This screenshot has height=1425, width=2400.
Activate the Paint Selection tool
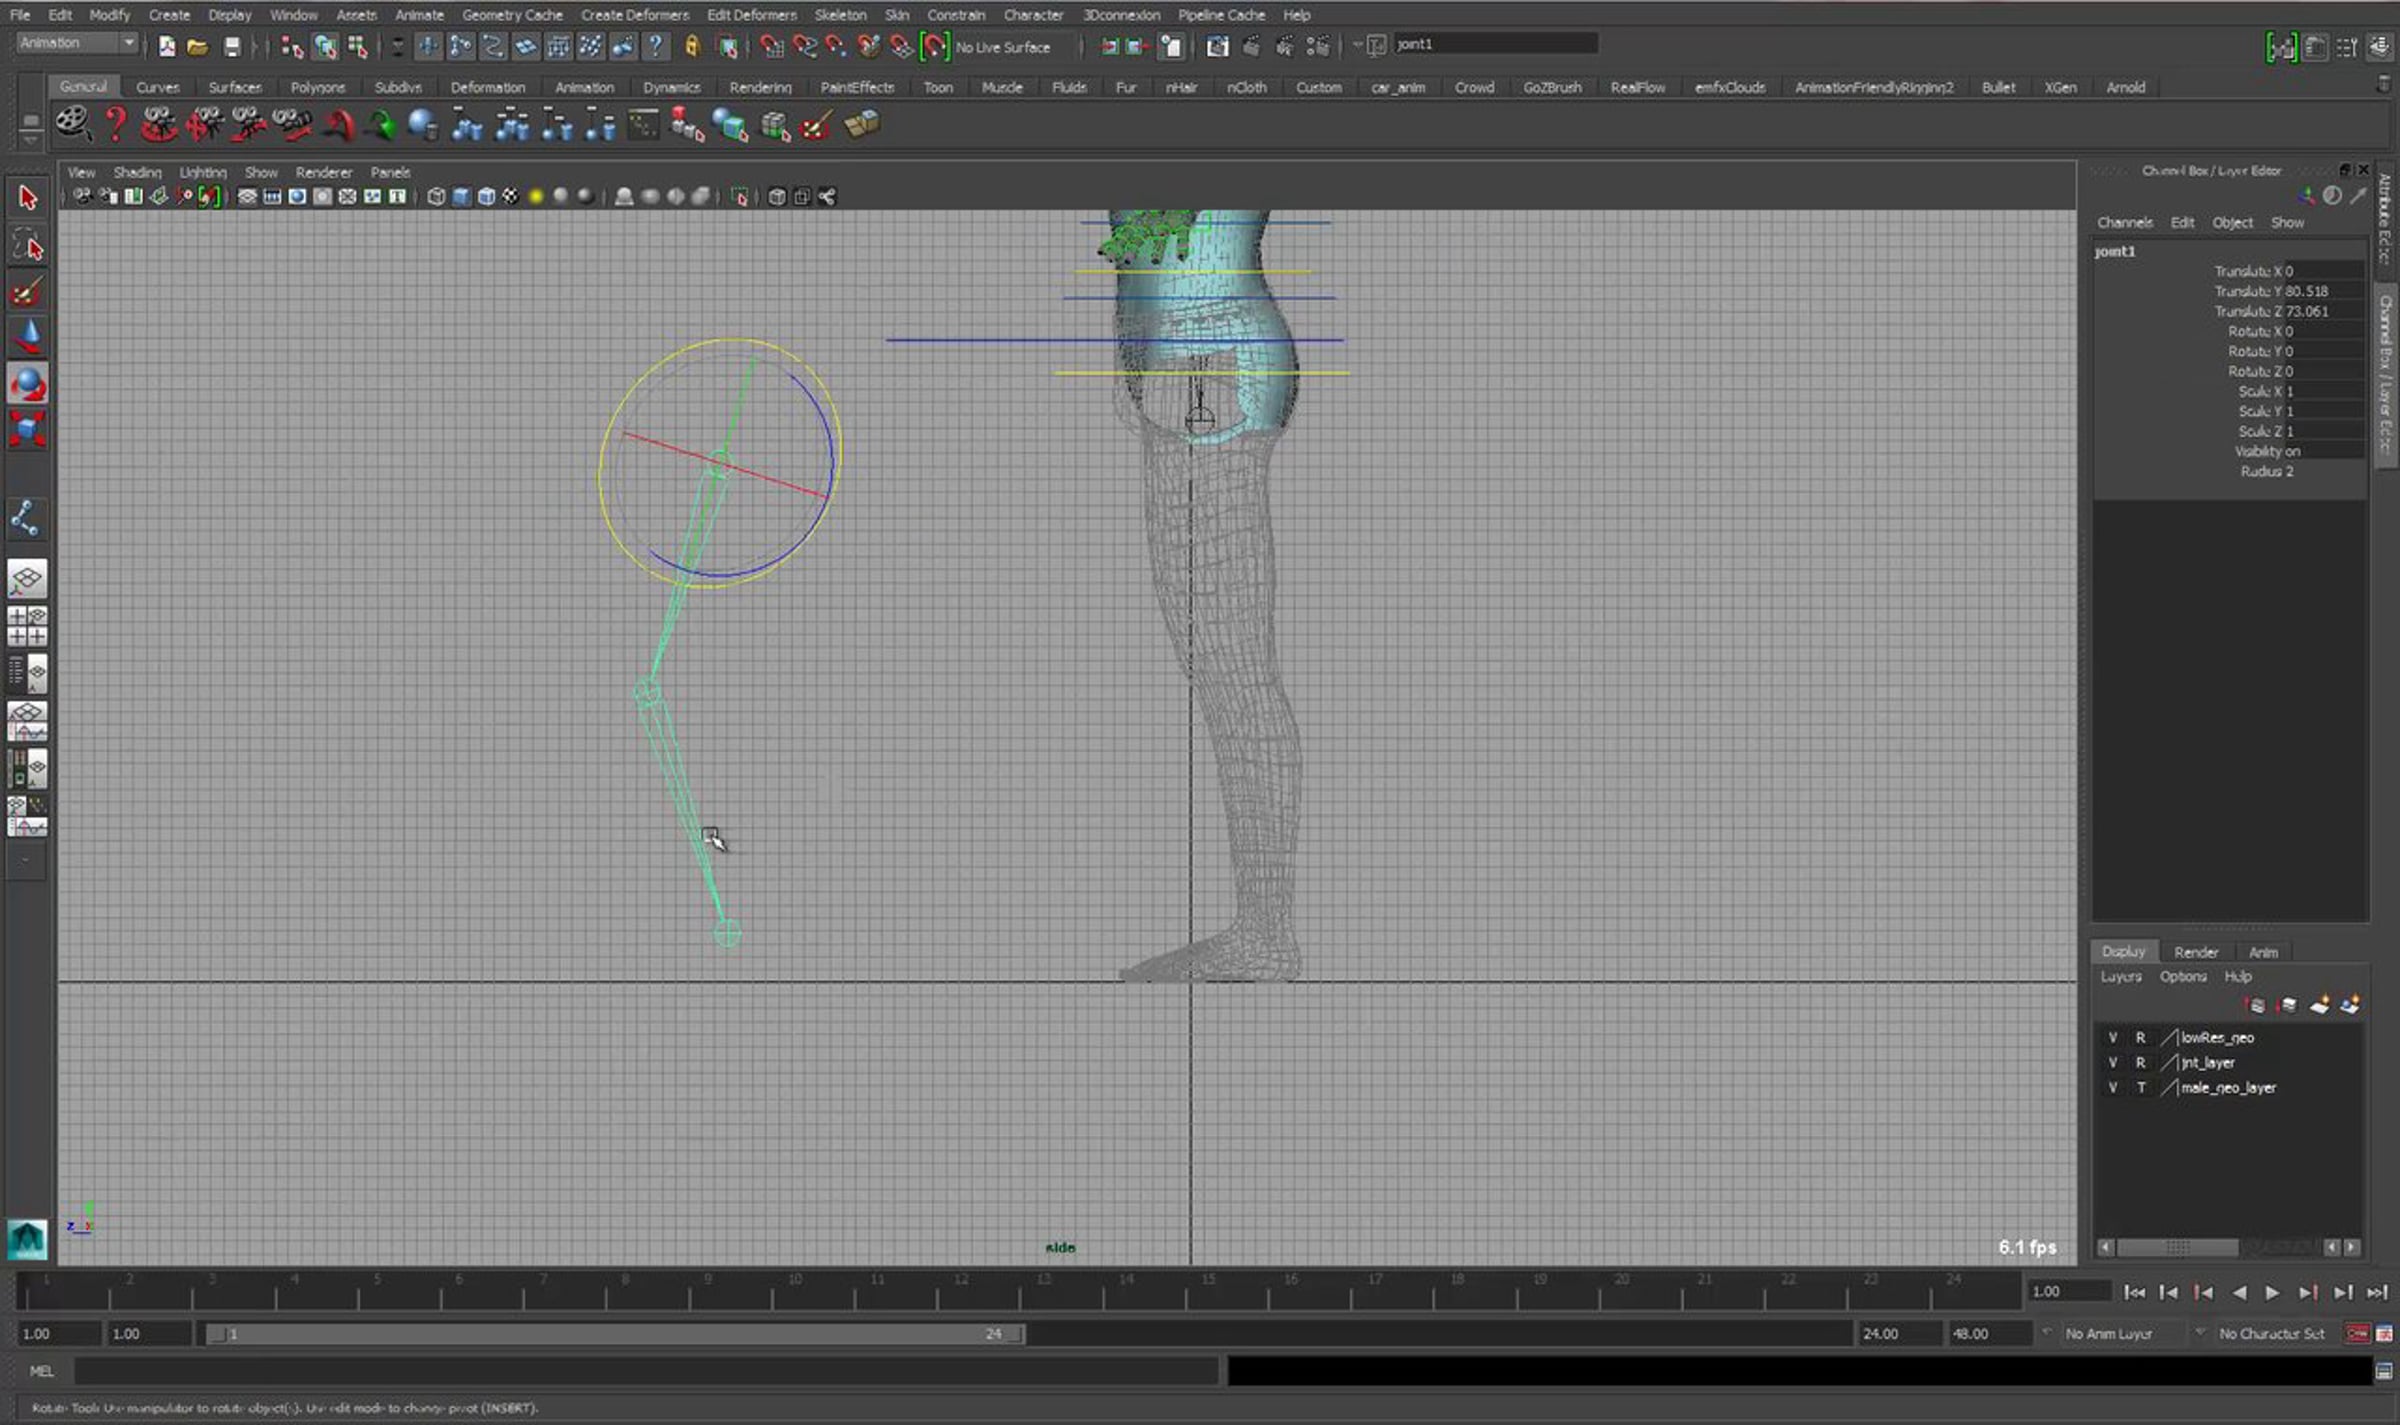coord(27,292)
